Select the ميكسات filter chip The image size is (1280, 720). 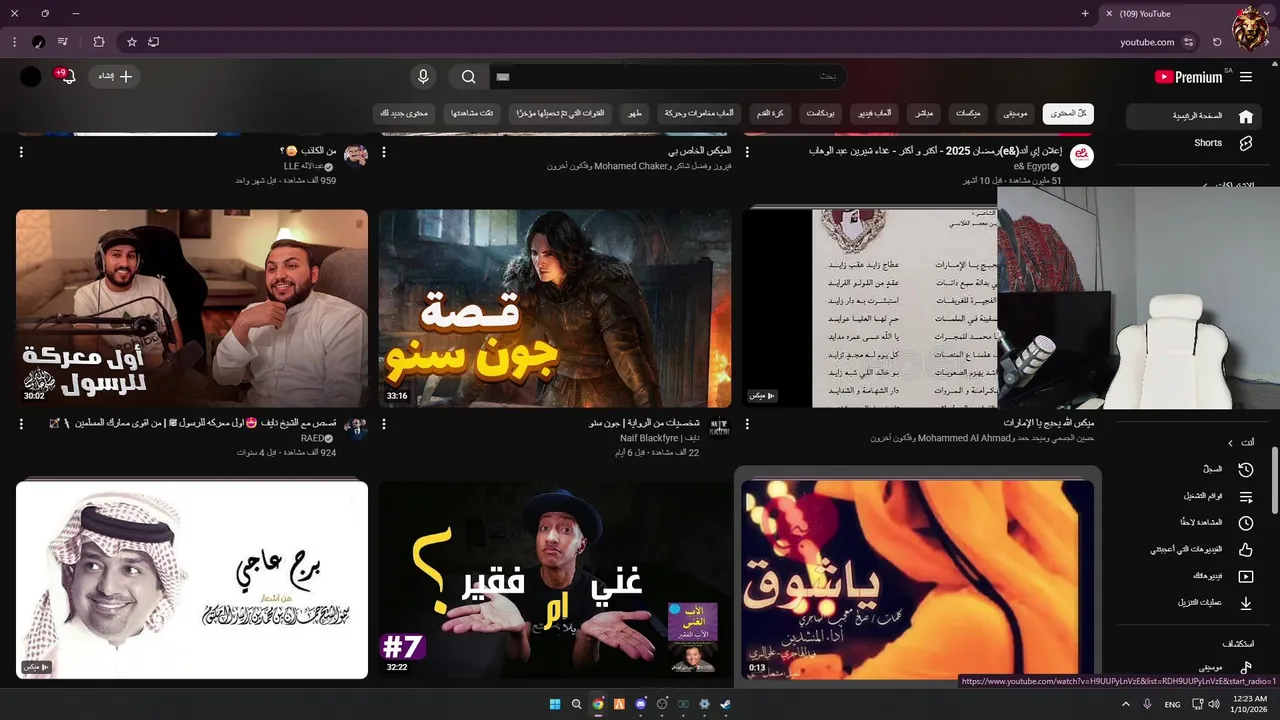[968, 113]
